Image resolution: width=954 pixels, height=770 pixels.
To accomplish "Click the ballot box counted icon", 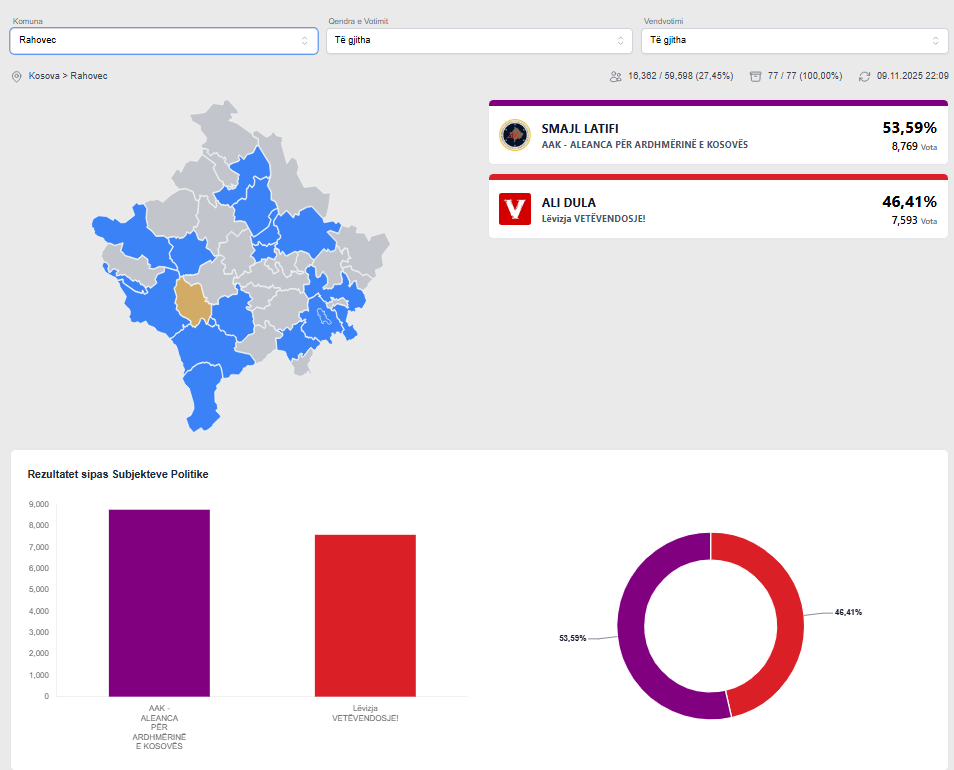I will pos(756,76).
